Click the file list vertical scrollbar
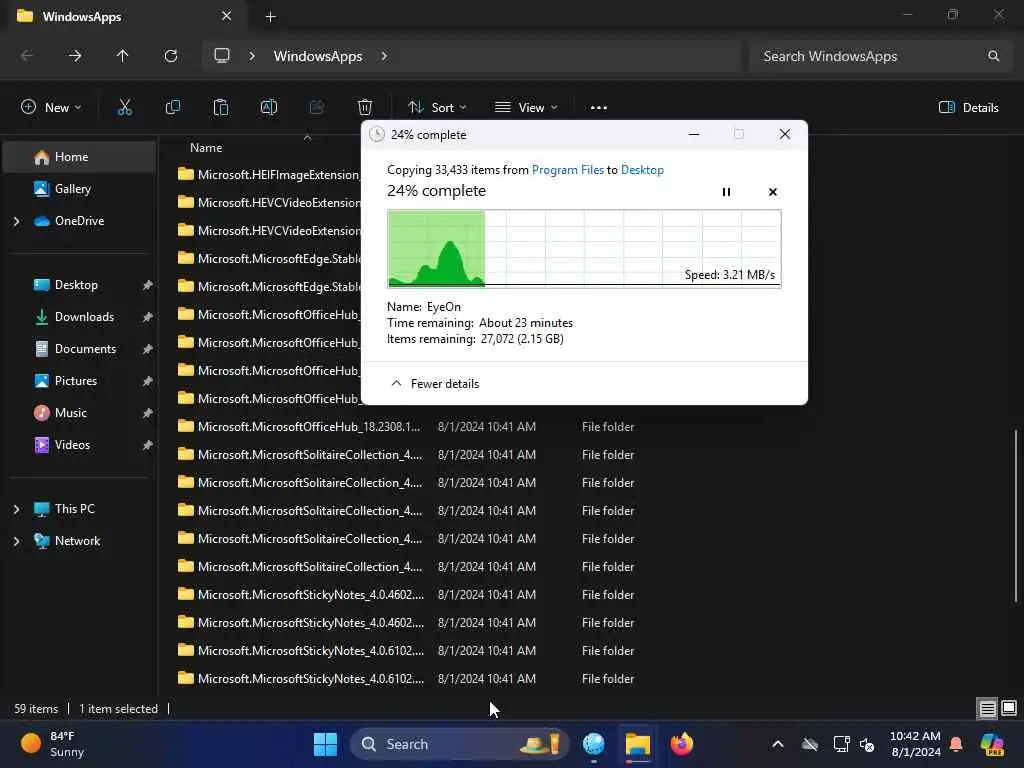Screen dimensions: 1024x768 pos(1016,516)
